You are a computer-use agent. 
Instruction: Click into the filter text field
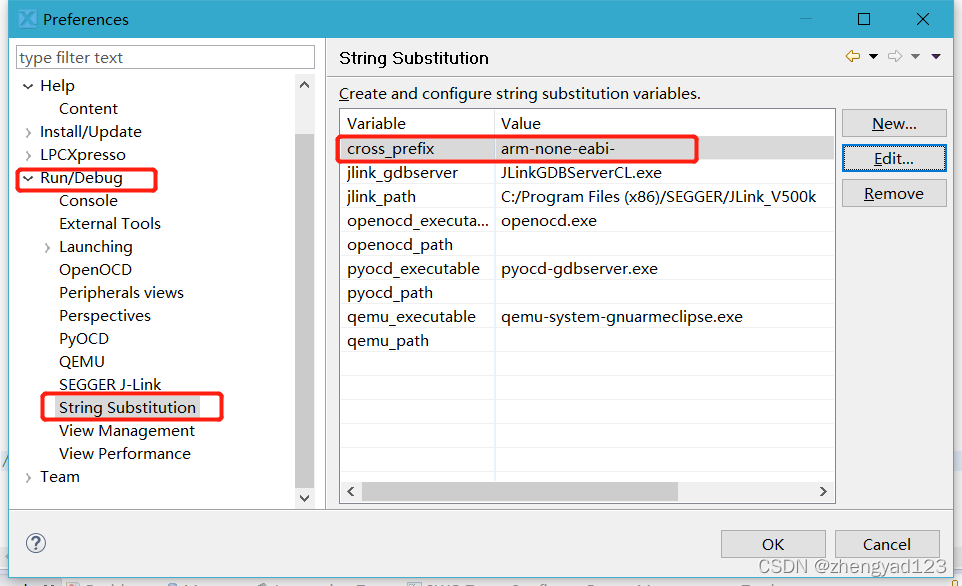[x=165, y=58]
